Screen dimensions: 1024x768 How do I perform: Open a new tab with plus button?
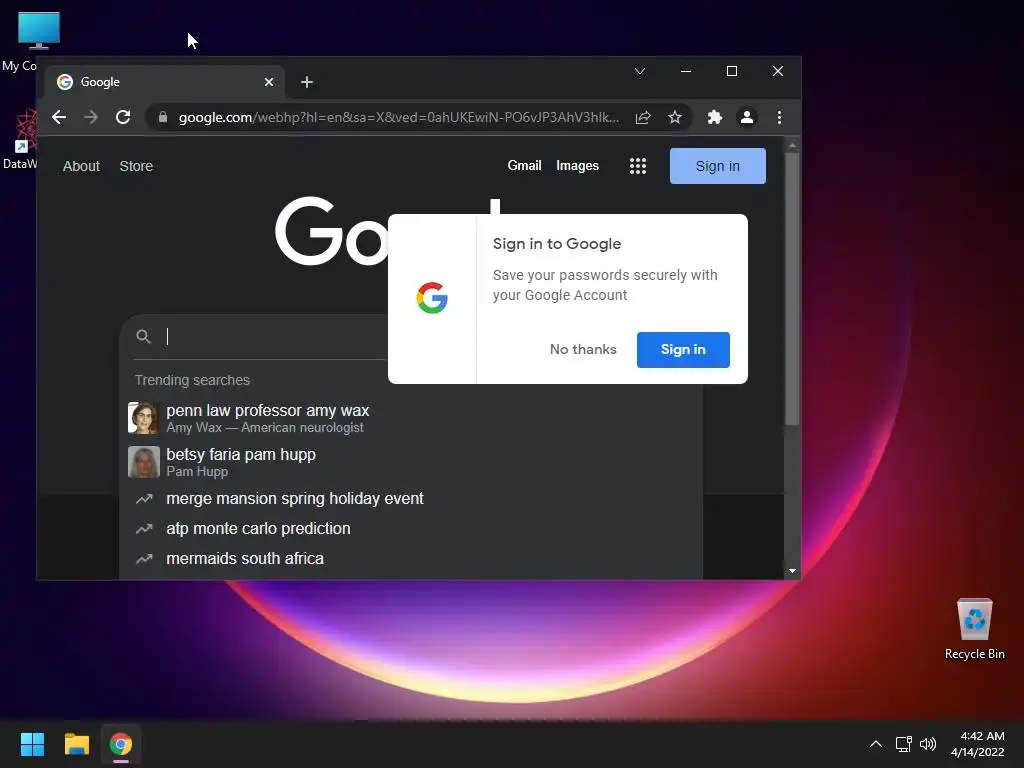[307, 82]
